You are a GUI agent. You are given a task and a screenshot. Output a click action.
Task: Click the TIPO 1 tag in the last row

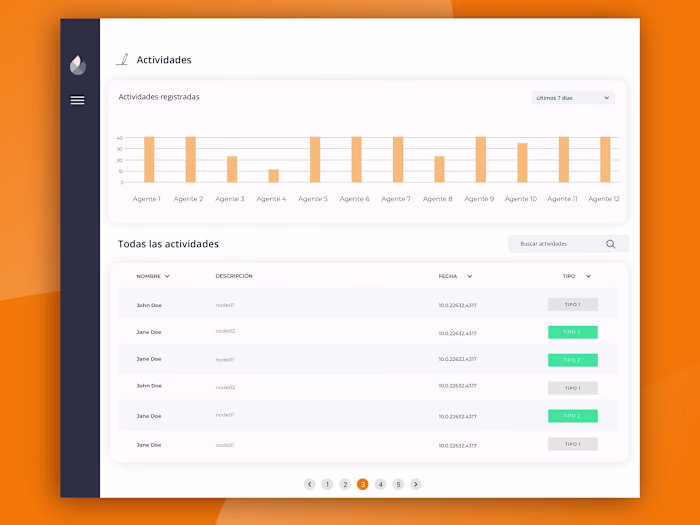coord(573,444)
